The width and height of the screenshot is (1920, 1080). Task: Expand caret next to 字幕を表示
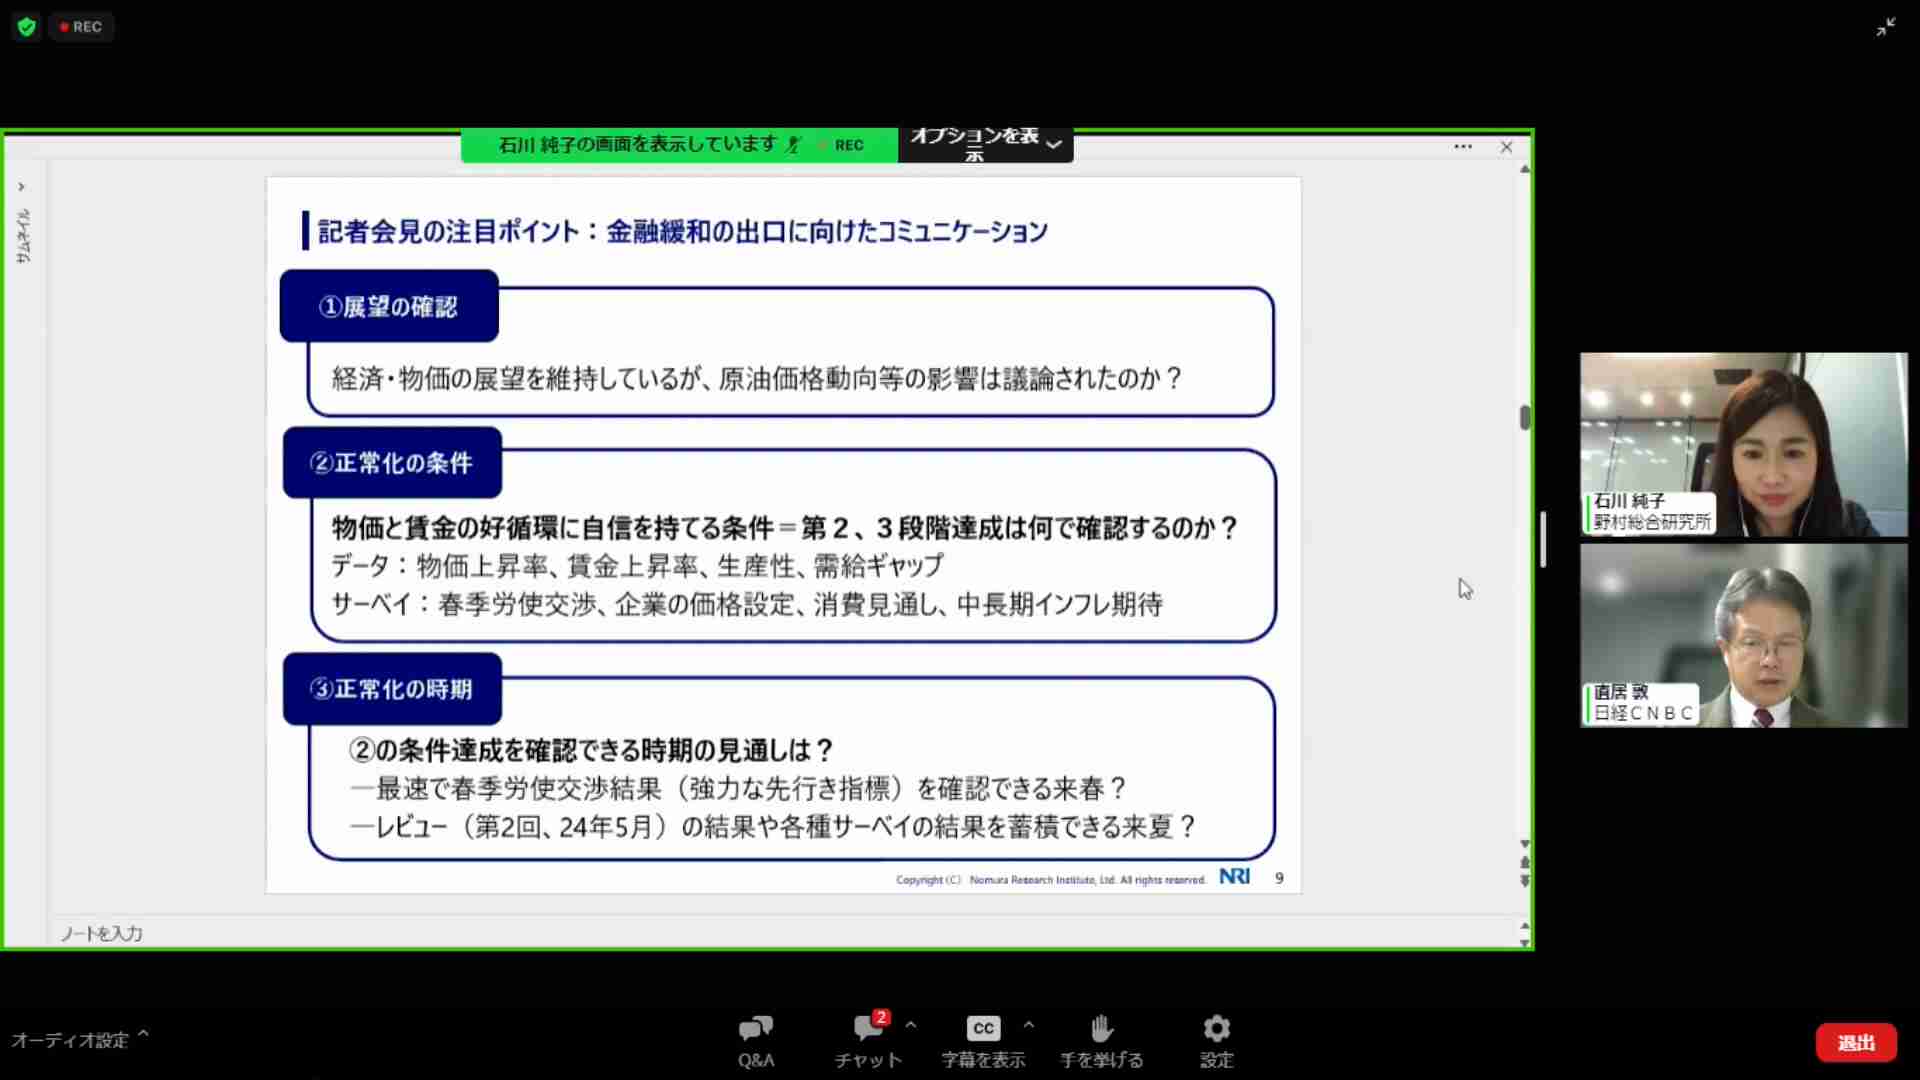coord(1029,1025)
